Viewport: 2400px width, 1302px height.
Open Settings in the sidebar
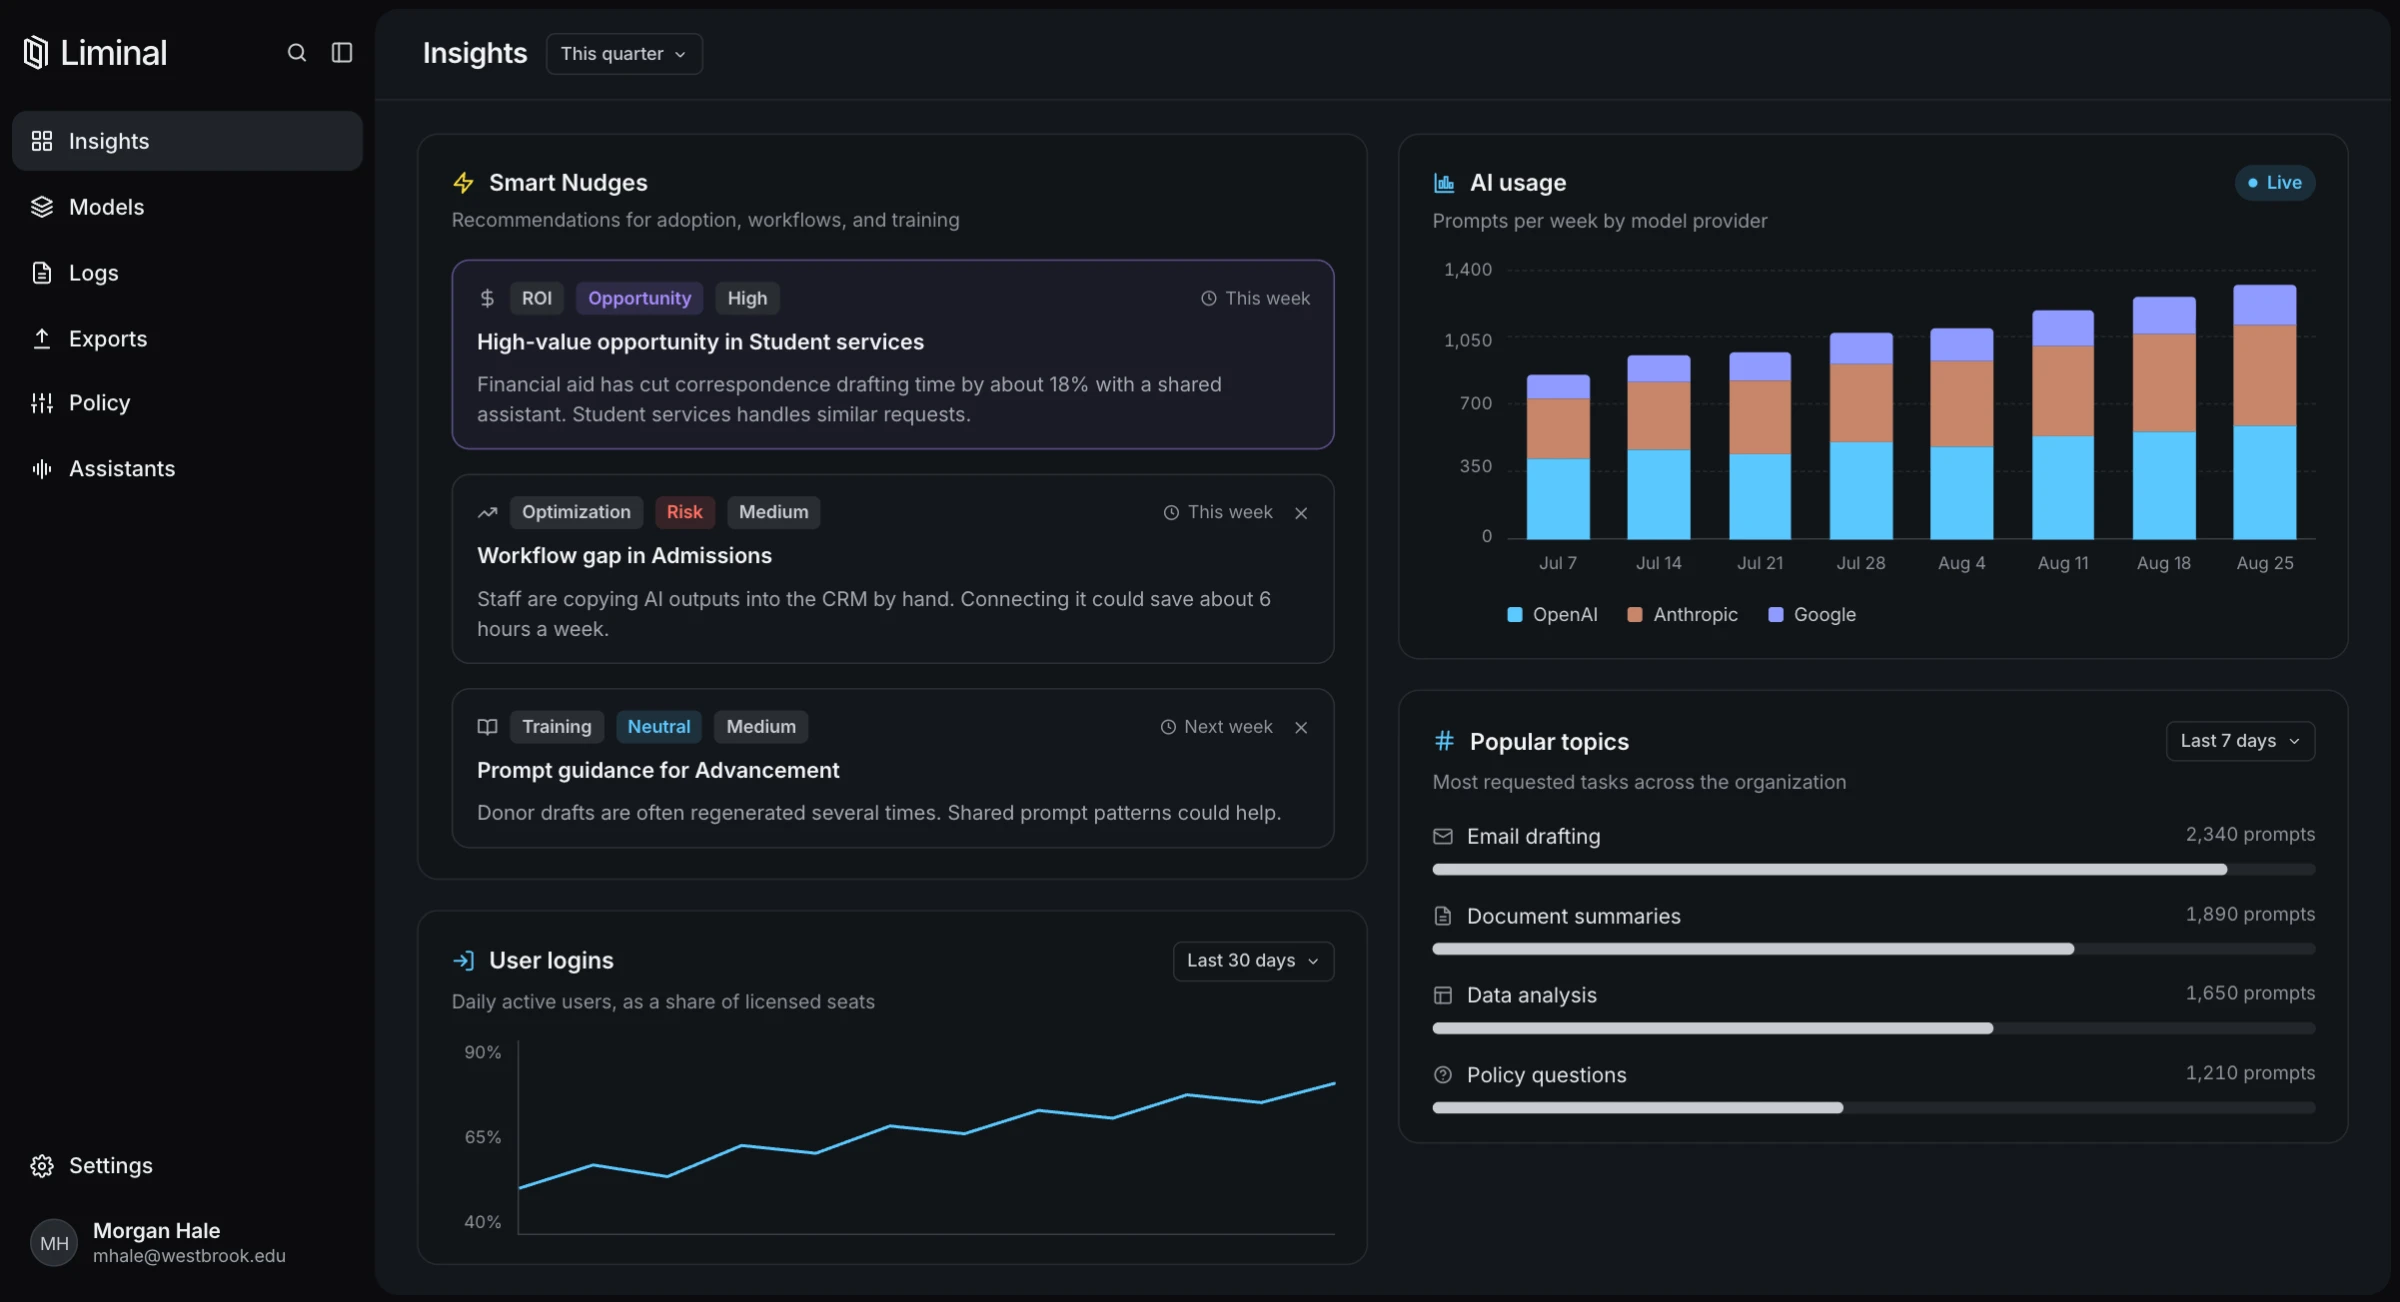click(x=187, y=1166)
